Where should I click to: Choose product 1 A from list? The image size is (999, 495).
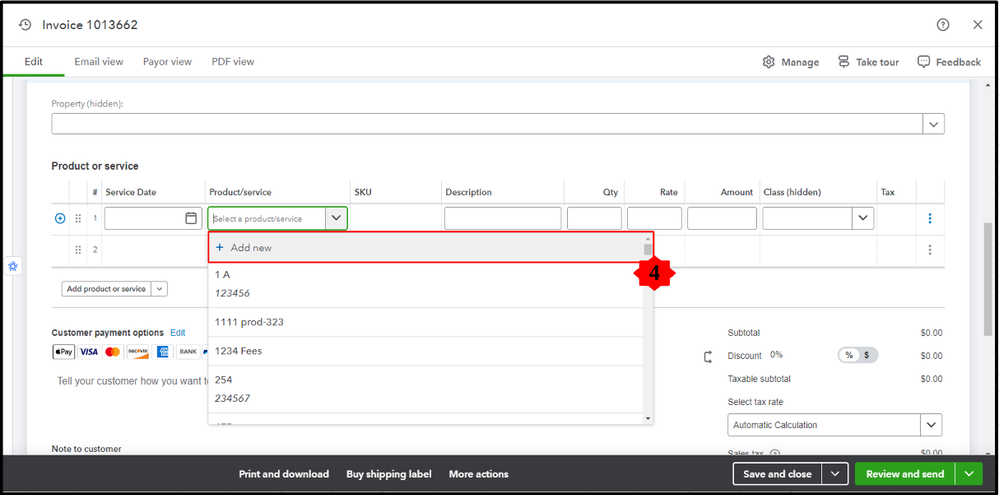pyautogui.click(x=426, y=284)
